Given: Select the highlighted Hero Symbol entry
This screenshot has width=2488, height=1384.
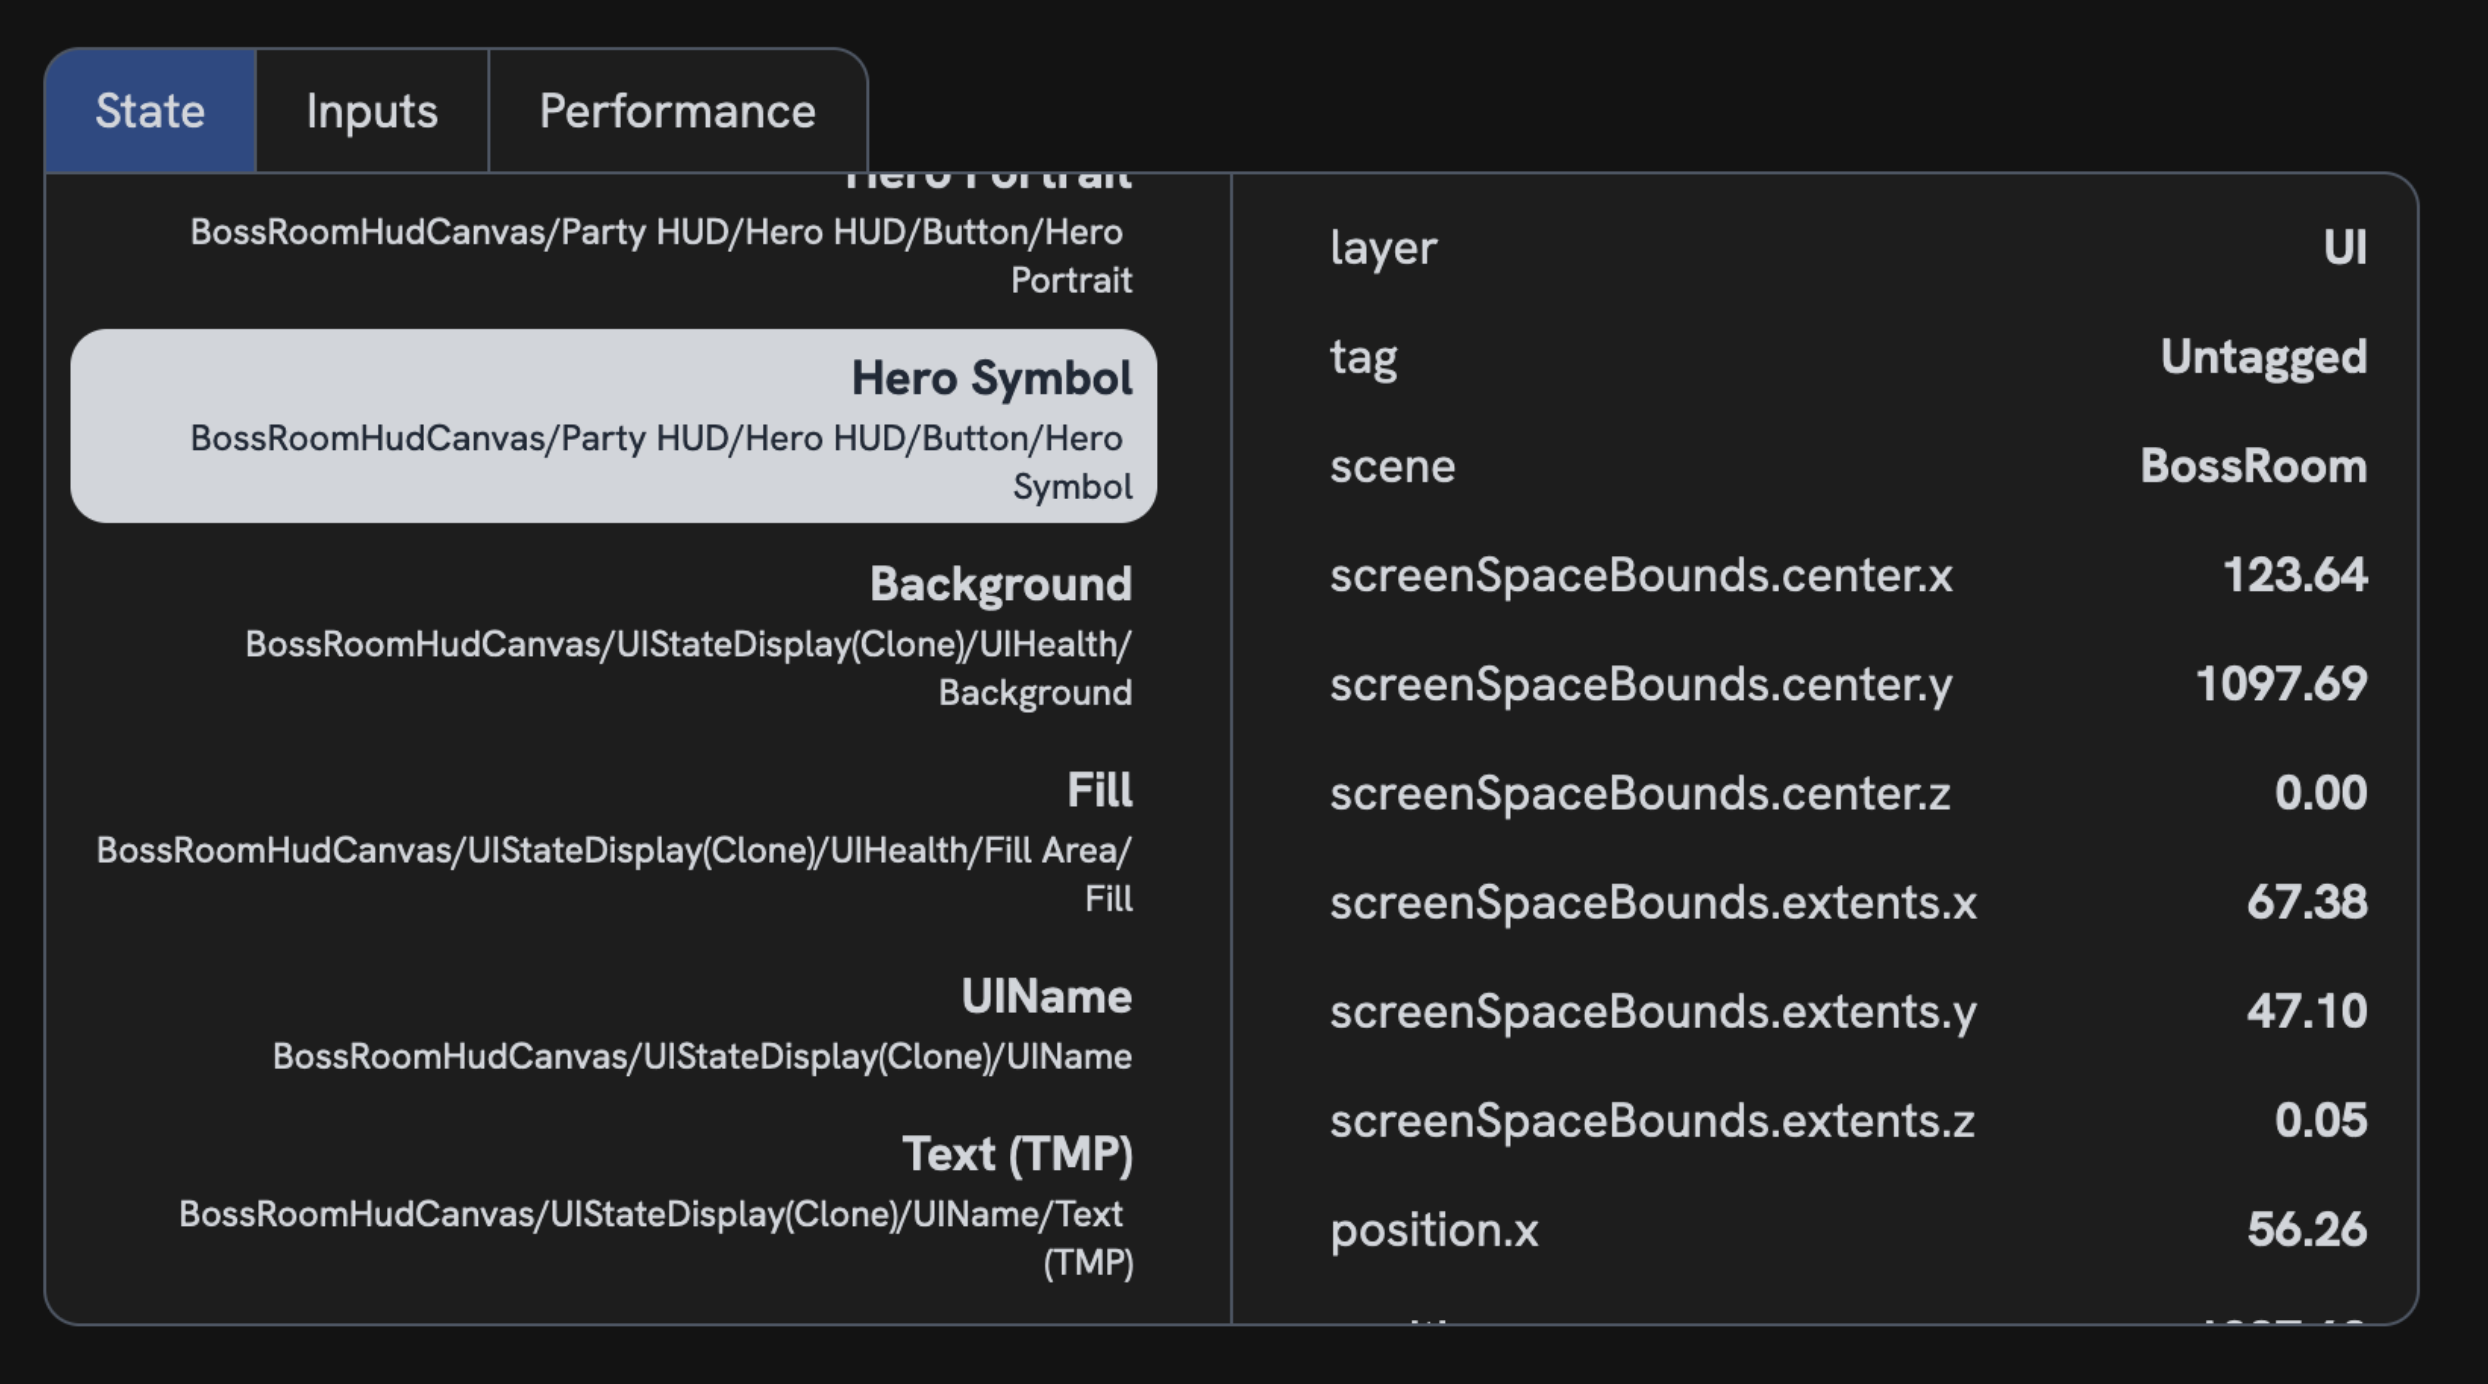Looking at the screenshot, I should point(613,426).
